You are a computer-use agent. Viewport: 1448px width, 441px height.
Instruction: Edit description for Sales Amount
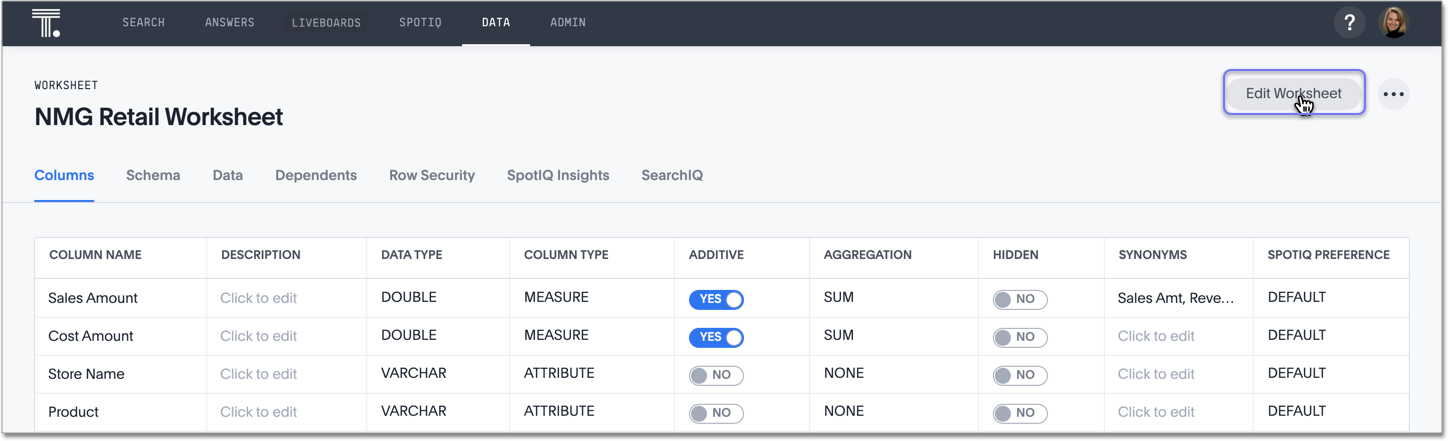point(258,298)
